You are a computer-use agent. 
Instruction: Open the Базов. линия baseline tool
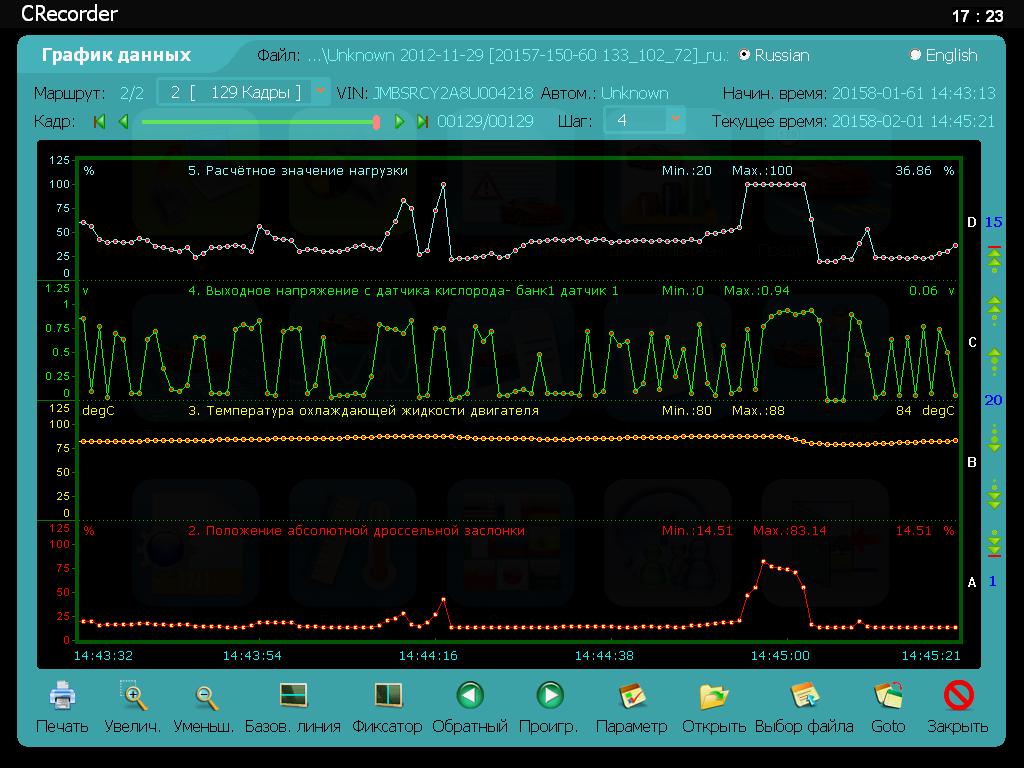293,696
